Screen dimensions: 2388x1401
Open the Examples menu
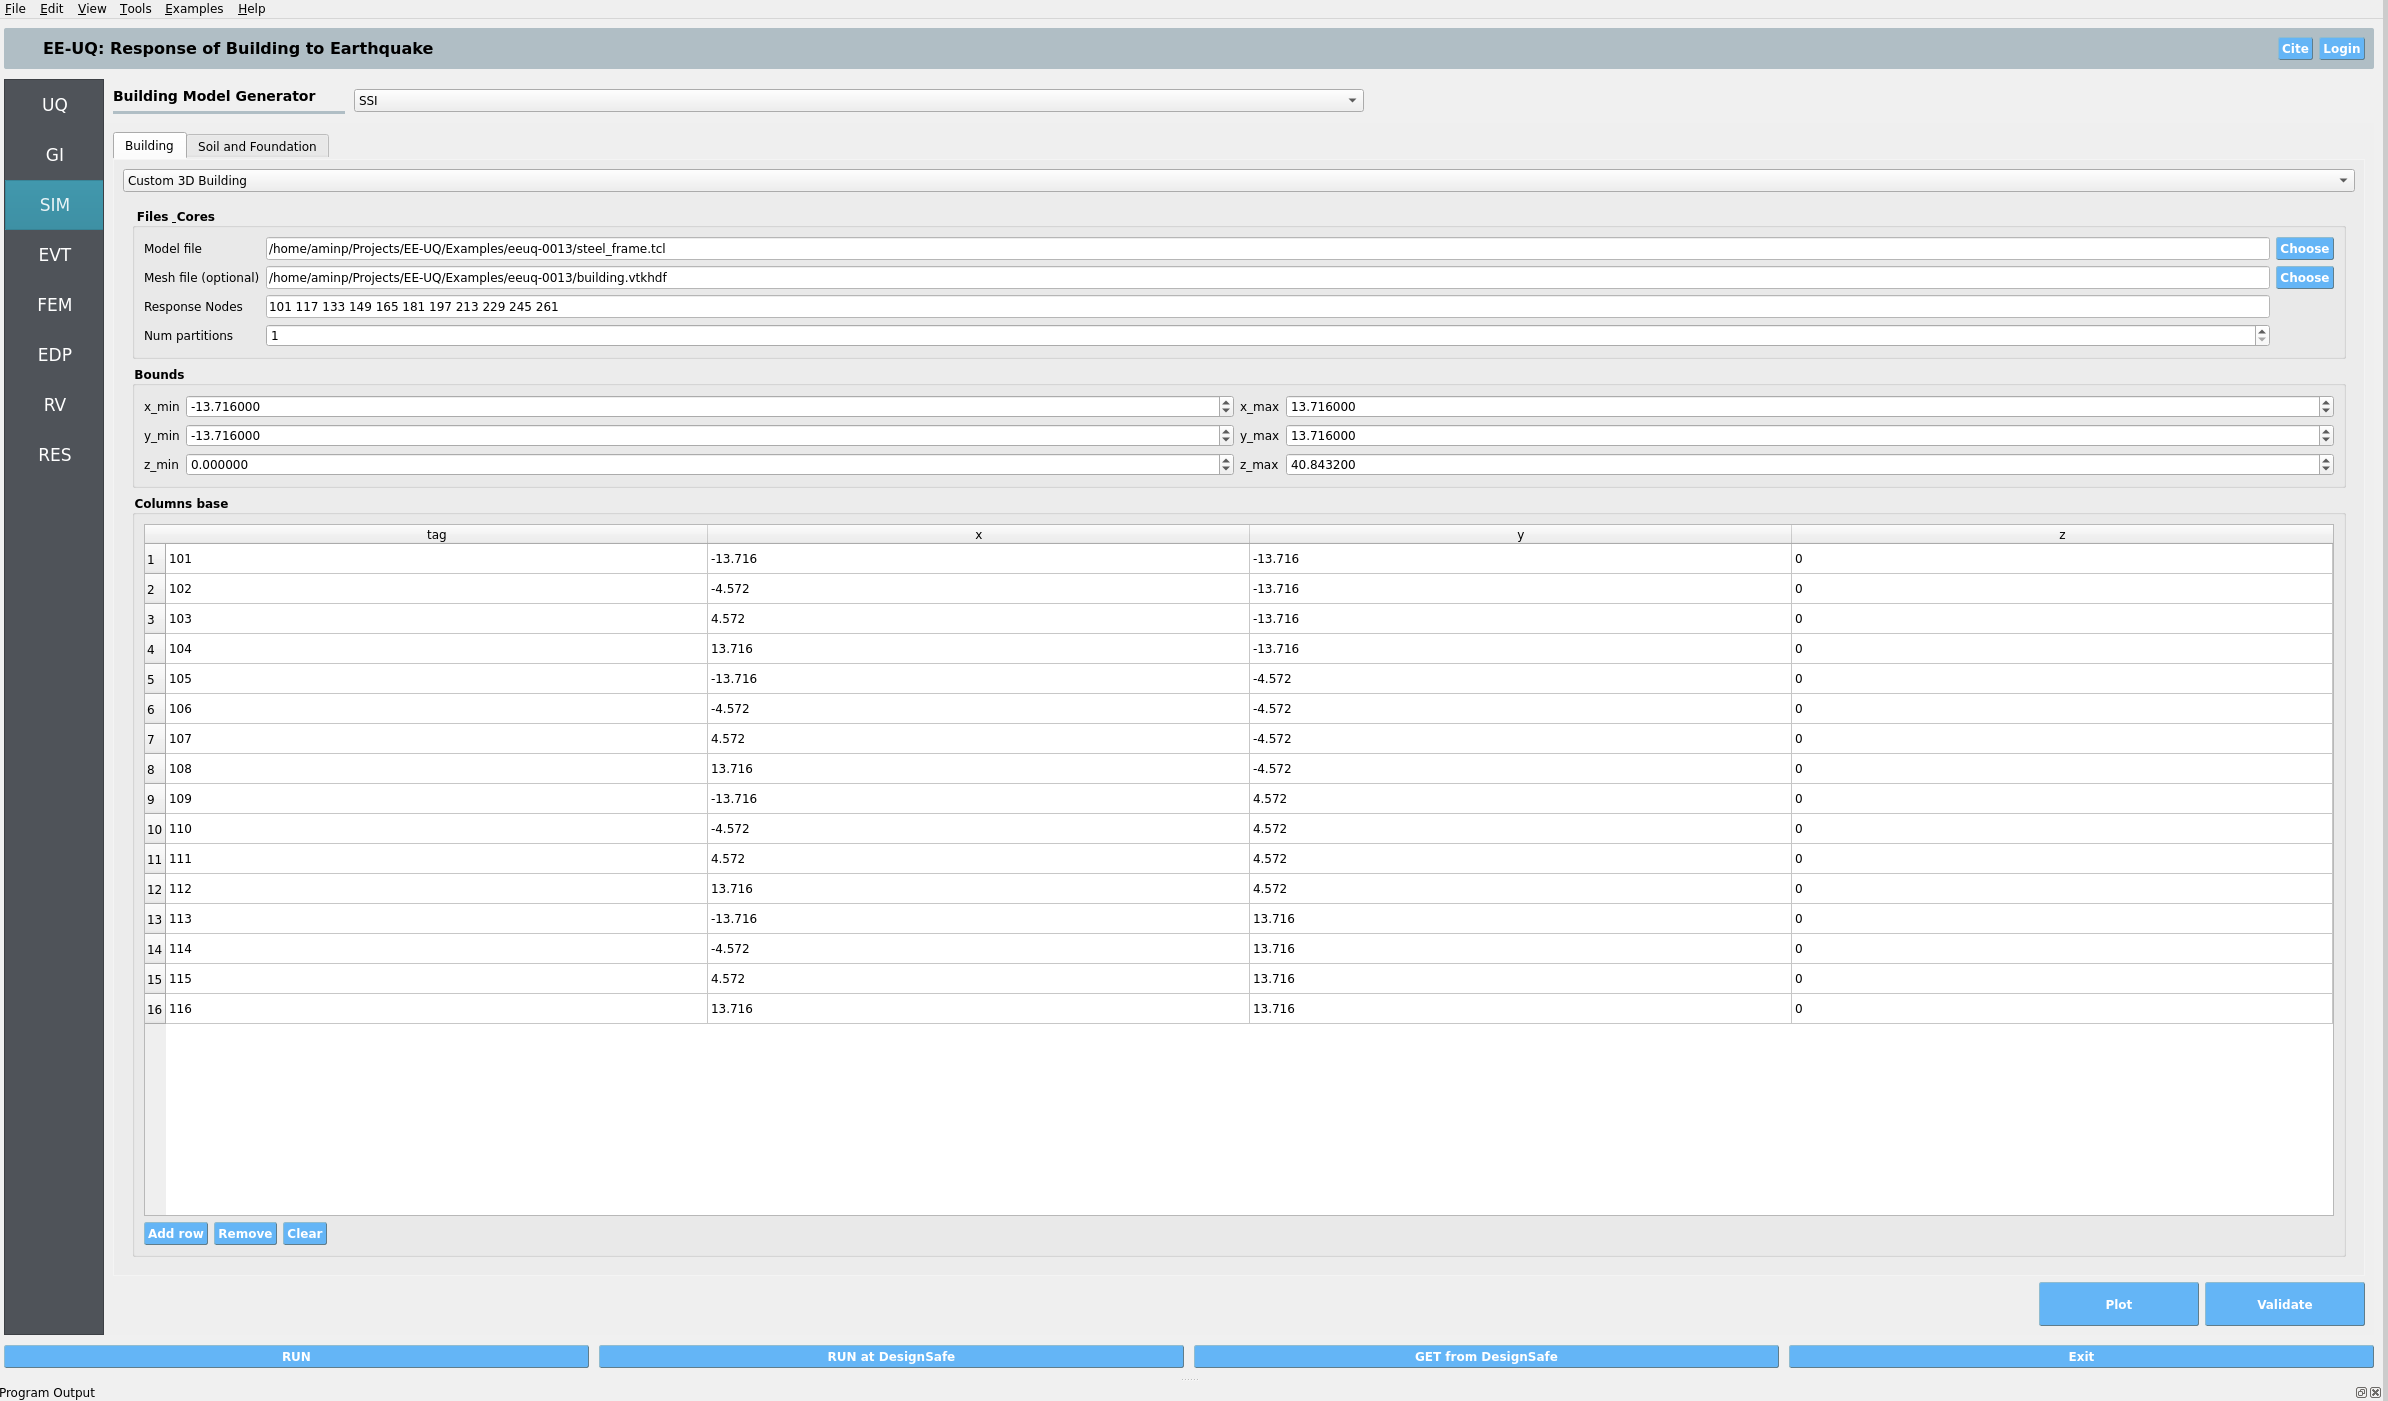[x=194, y=9]
